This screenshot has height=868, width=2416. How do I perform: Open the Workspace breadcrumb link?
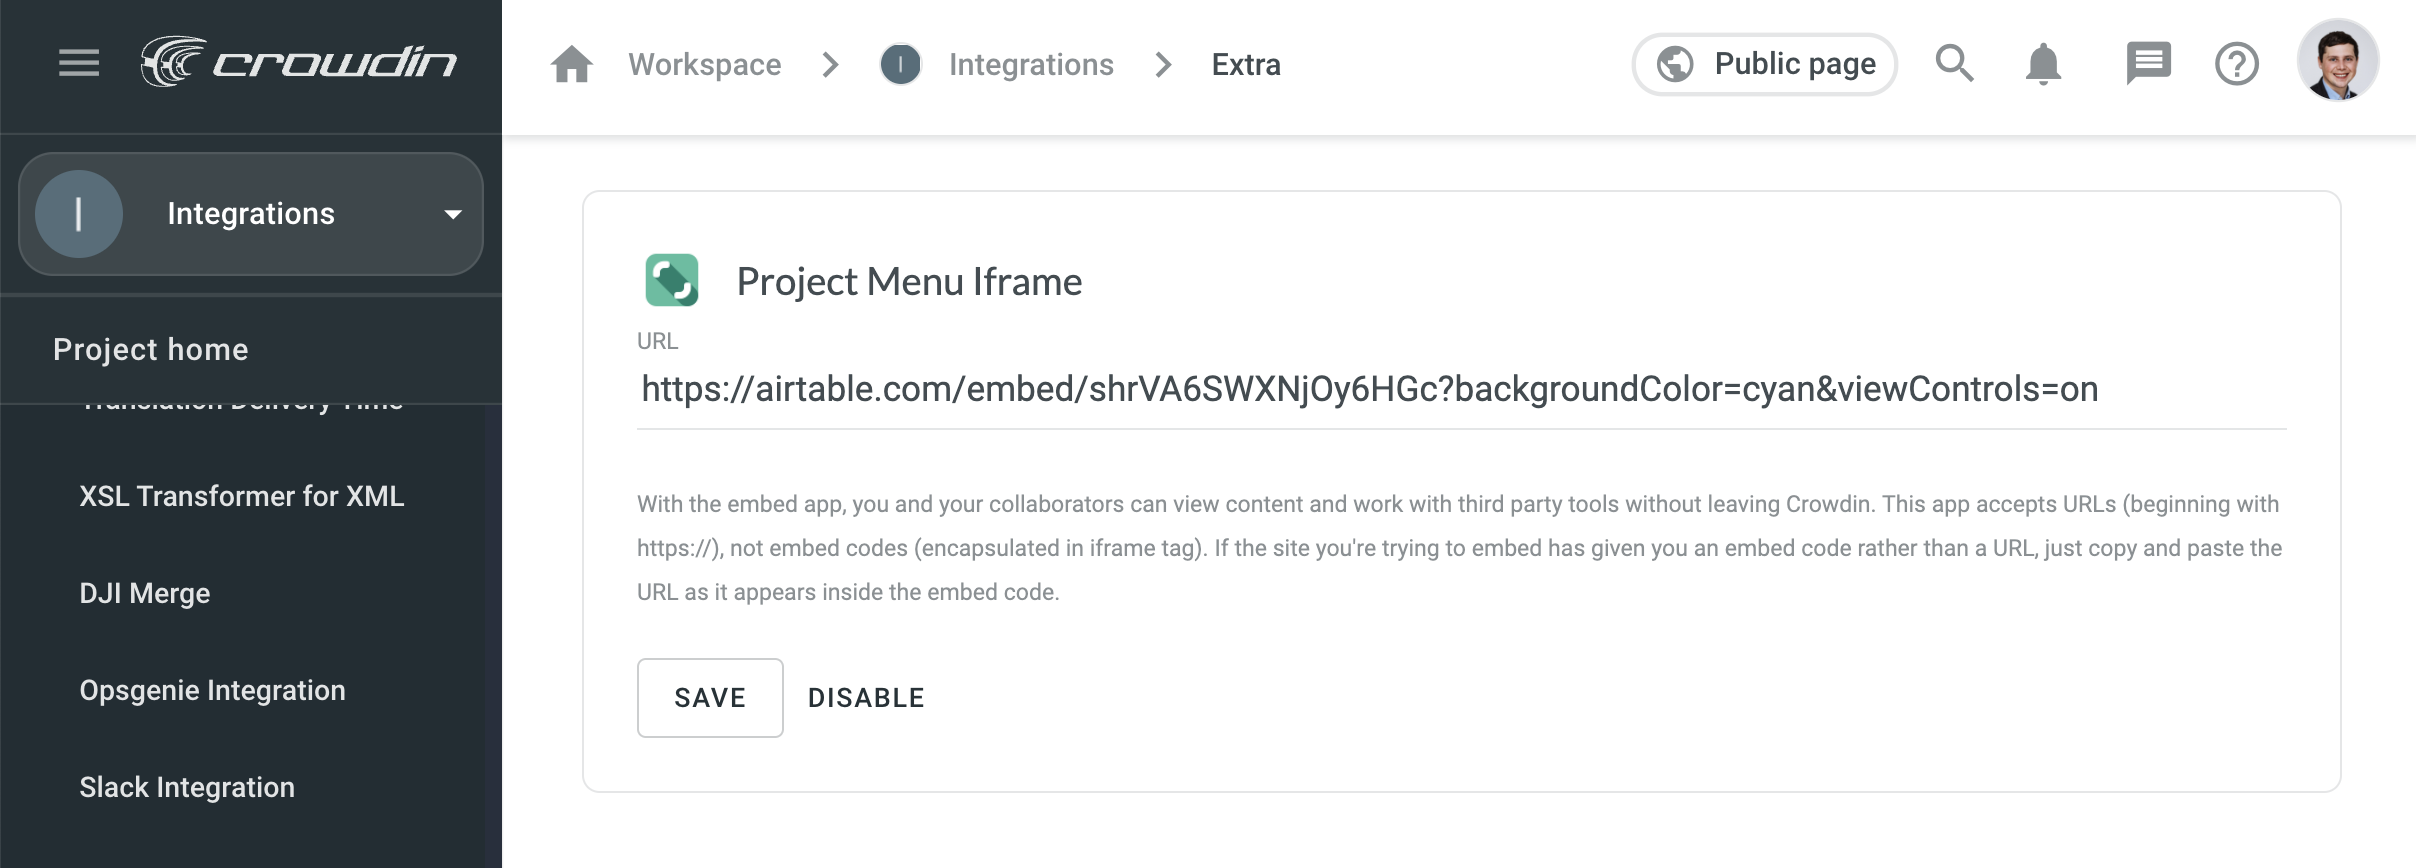pyautogui.click(x=705, y=65)
